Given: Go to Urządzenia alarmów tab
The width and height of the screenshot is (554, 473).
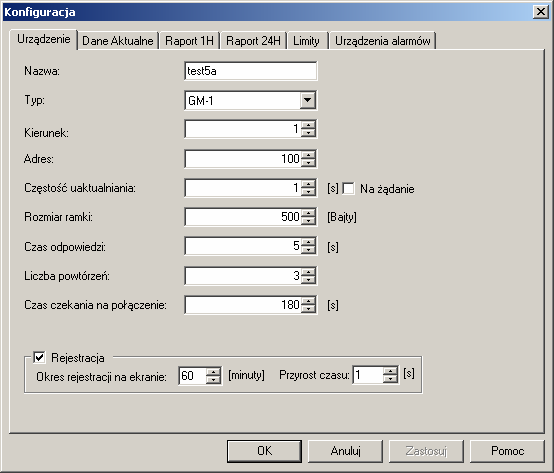Looking at the screenshot, I should point(383,41).
